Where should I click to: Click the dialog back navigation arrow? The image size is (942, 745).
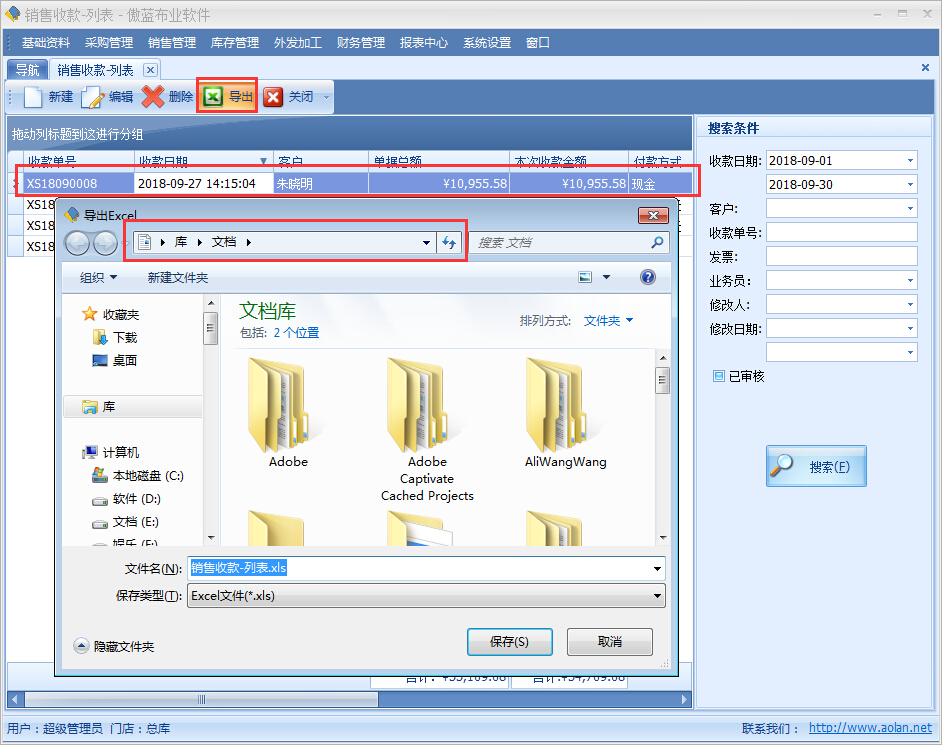tap(77, 243)
